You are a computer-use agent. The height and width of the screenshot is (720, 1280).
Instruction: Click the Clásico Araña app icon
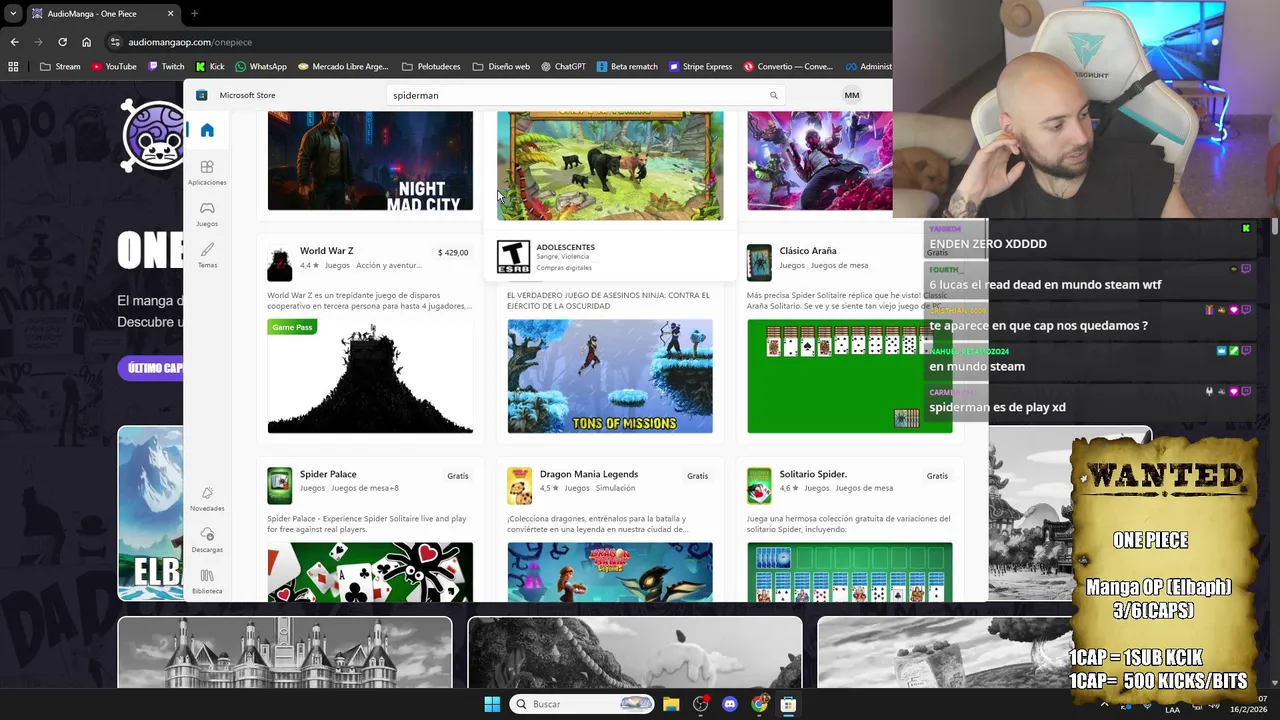pos(760,263)
